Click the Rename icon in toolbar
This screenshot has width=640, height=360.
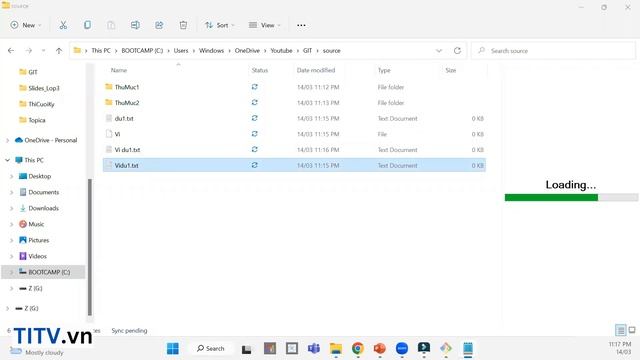tap(135, 25)
